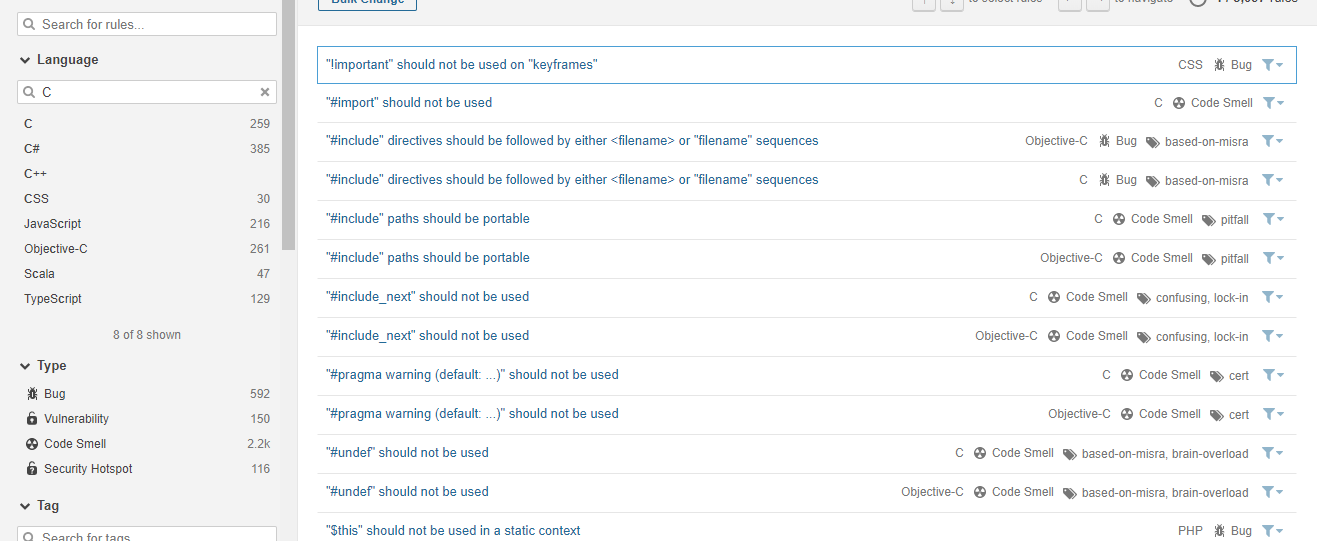Click the Bug icon in Type filter

[32, 394]
